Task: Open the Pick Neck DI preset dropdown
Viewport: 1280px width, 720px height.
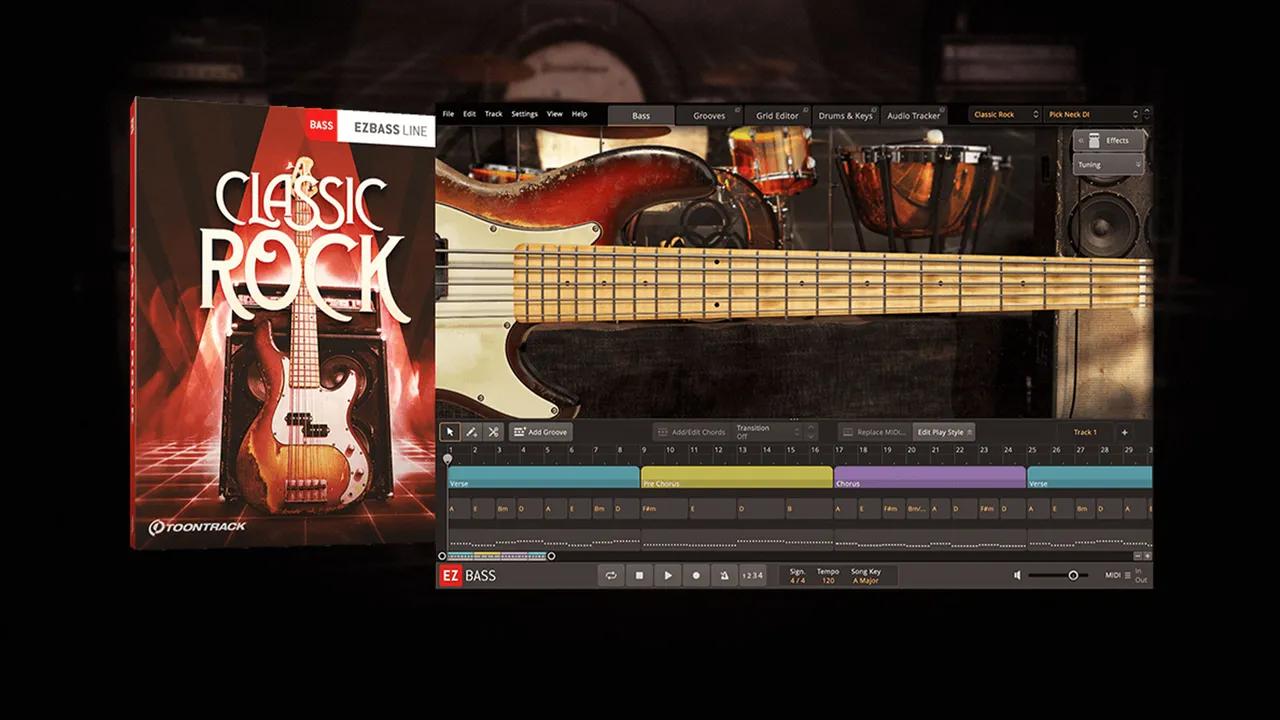Action: tap(1092, 115)
